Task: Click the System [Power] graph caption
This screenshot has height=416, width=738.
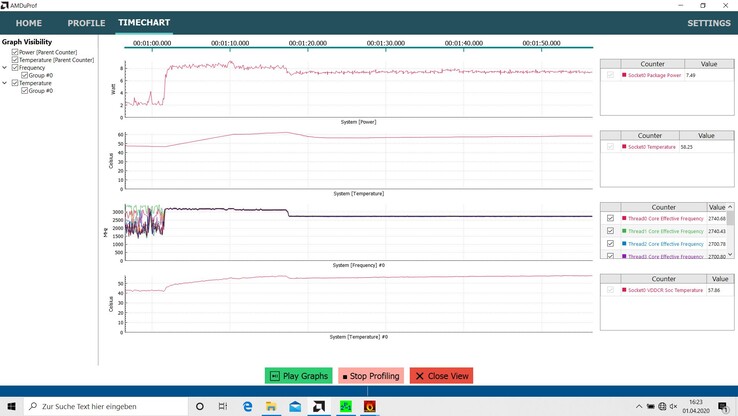Action: click(x=358, y=122)
